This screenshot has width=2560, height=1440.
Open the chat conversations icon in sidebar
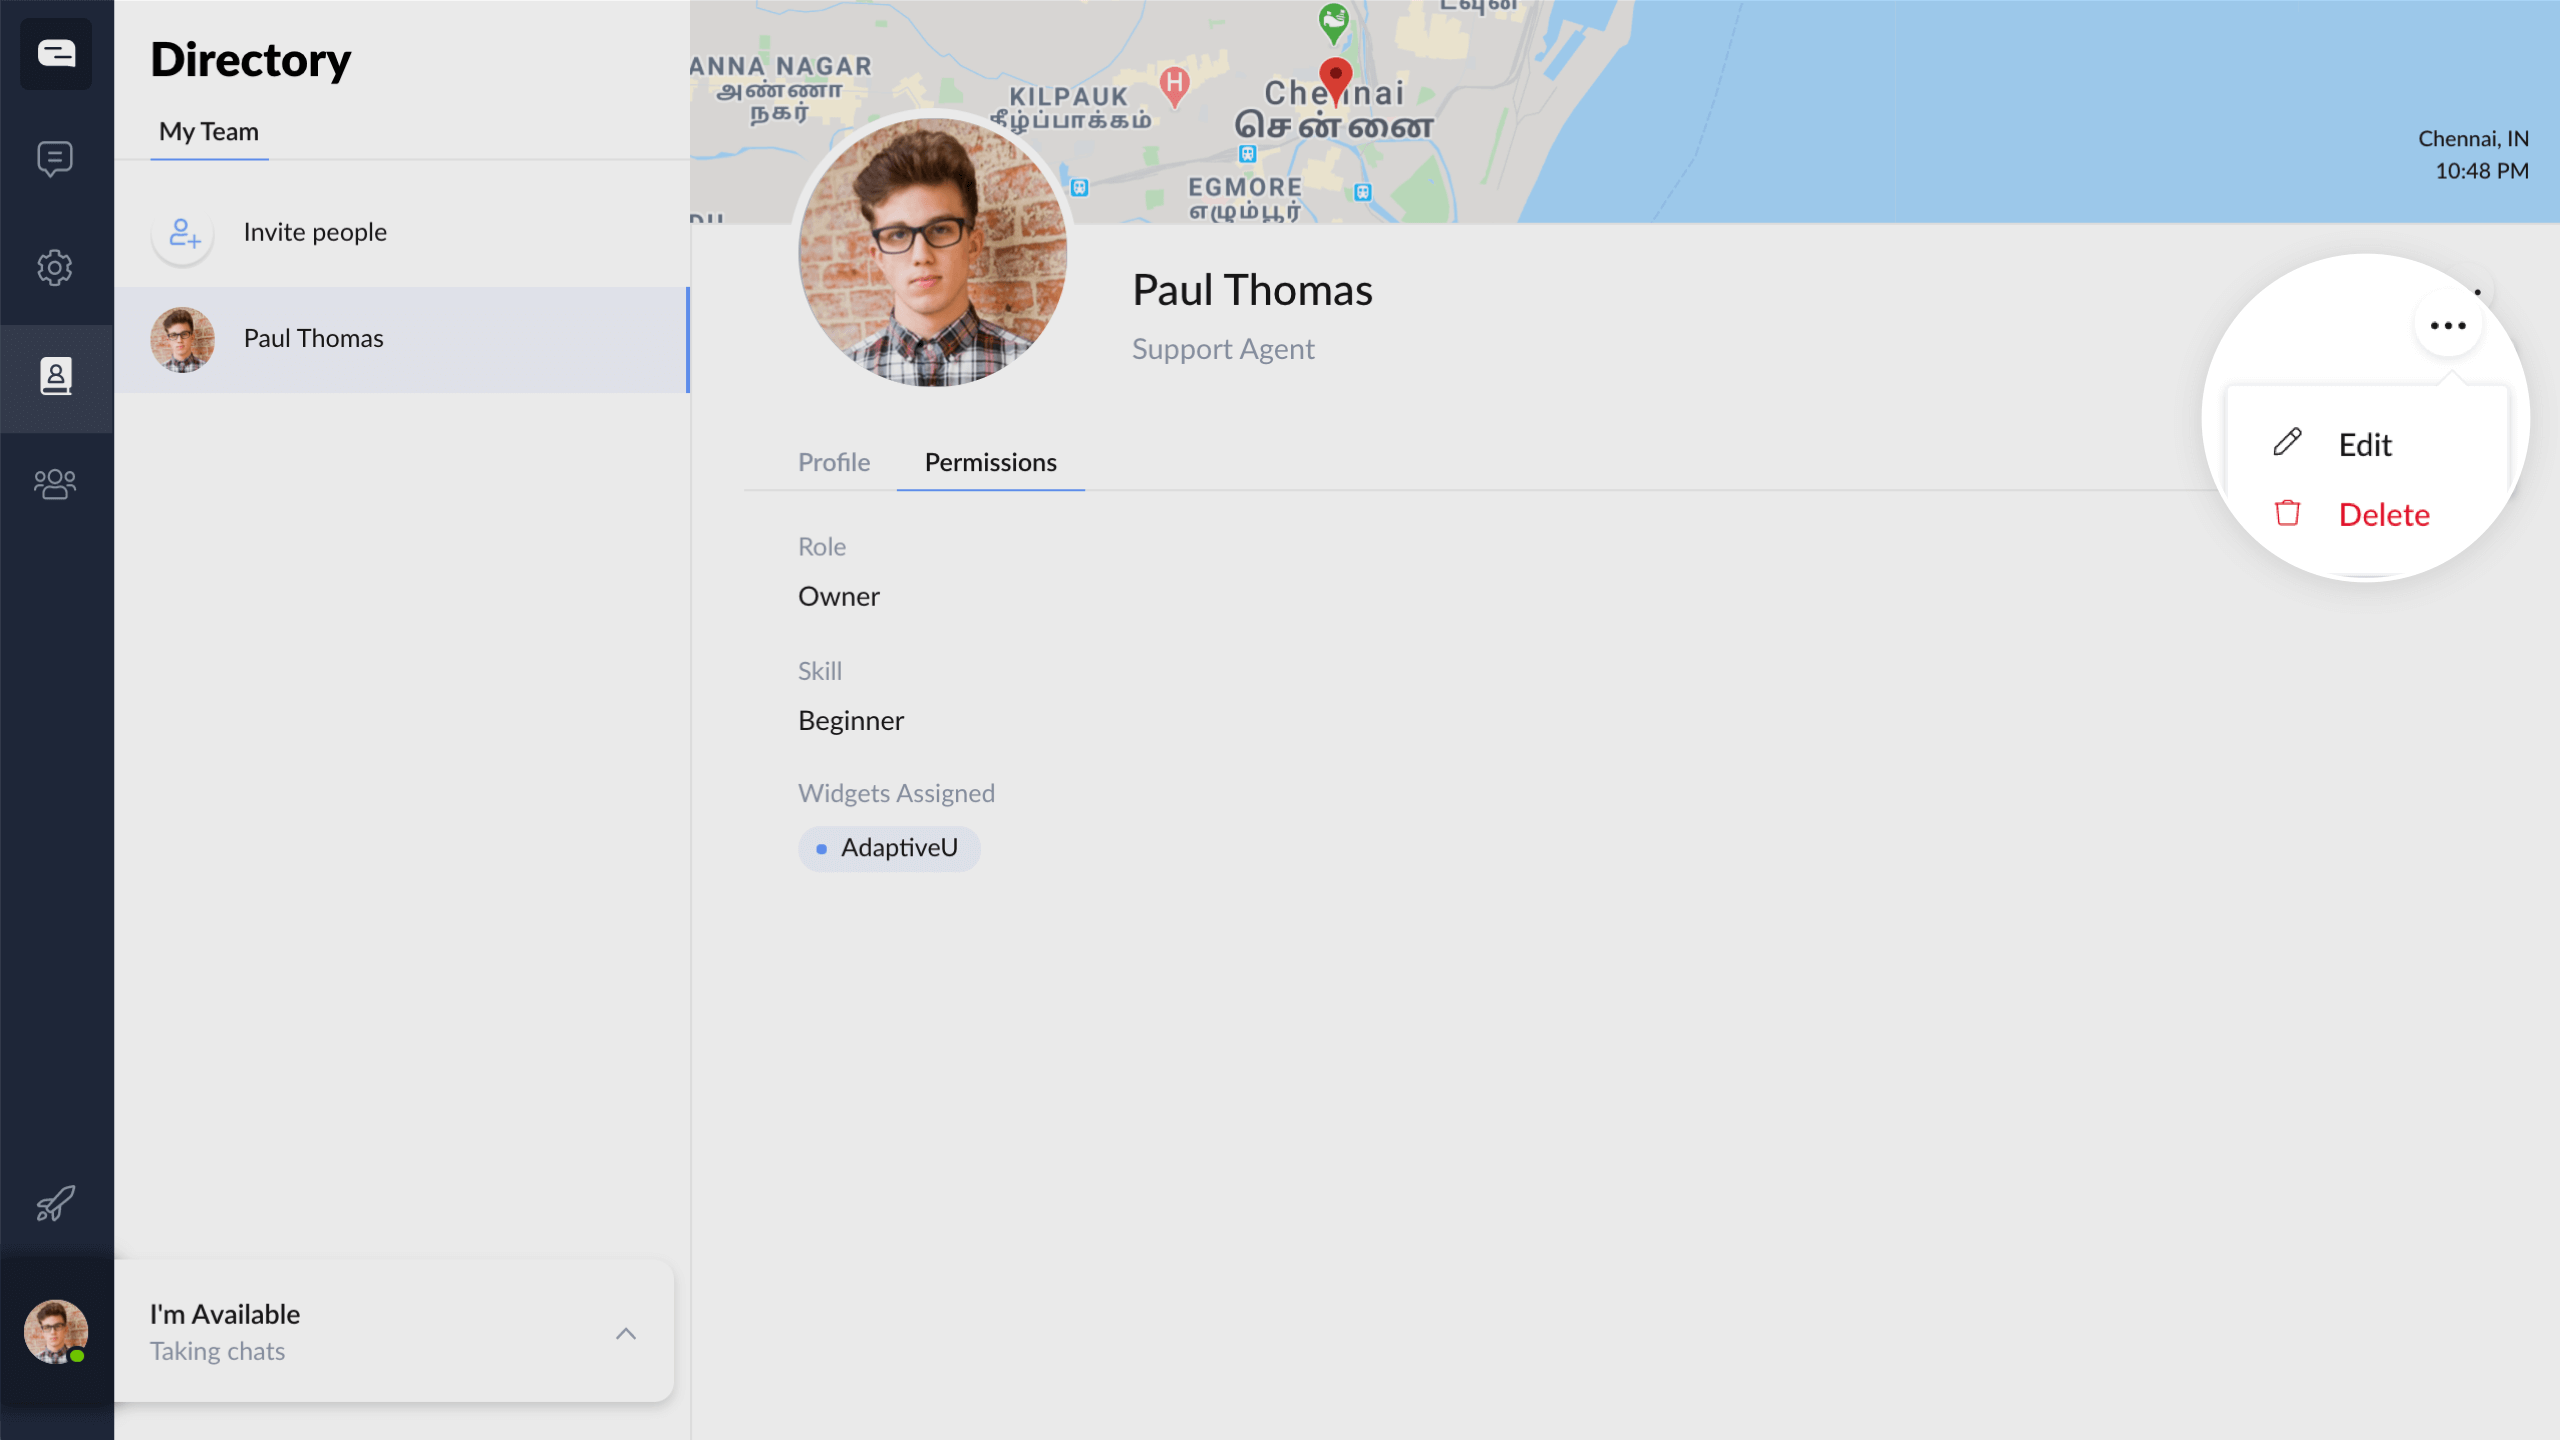pos(55,159)
